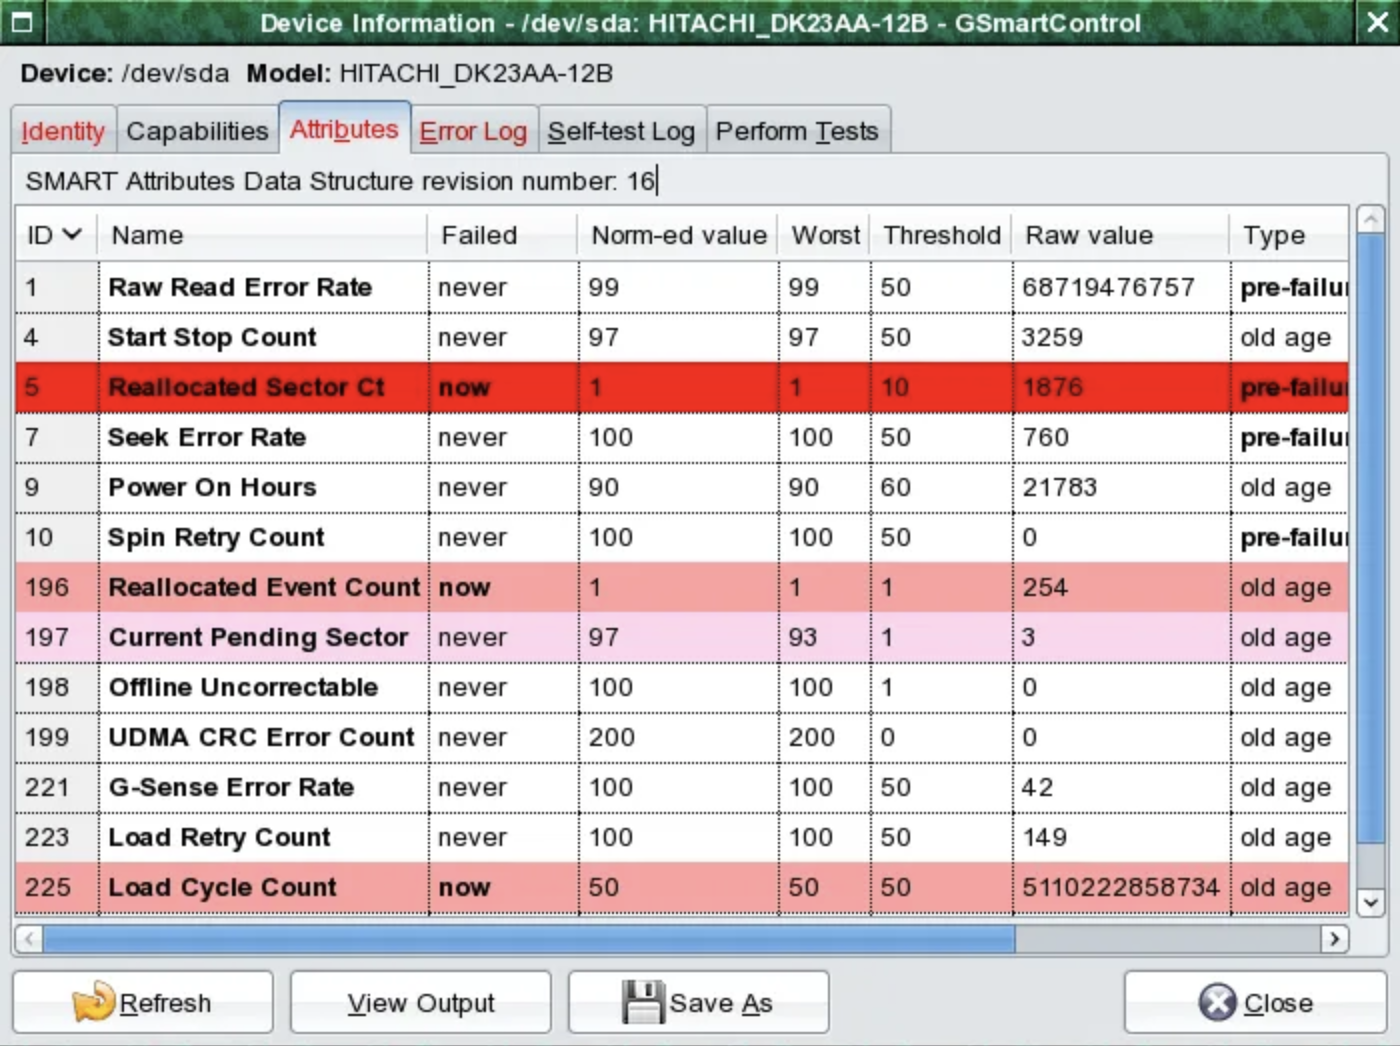Open the Self-test Log tab

click(621, 131)
